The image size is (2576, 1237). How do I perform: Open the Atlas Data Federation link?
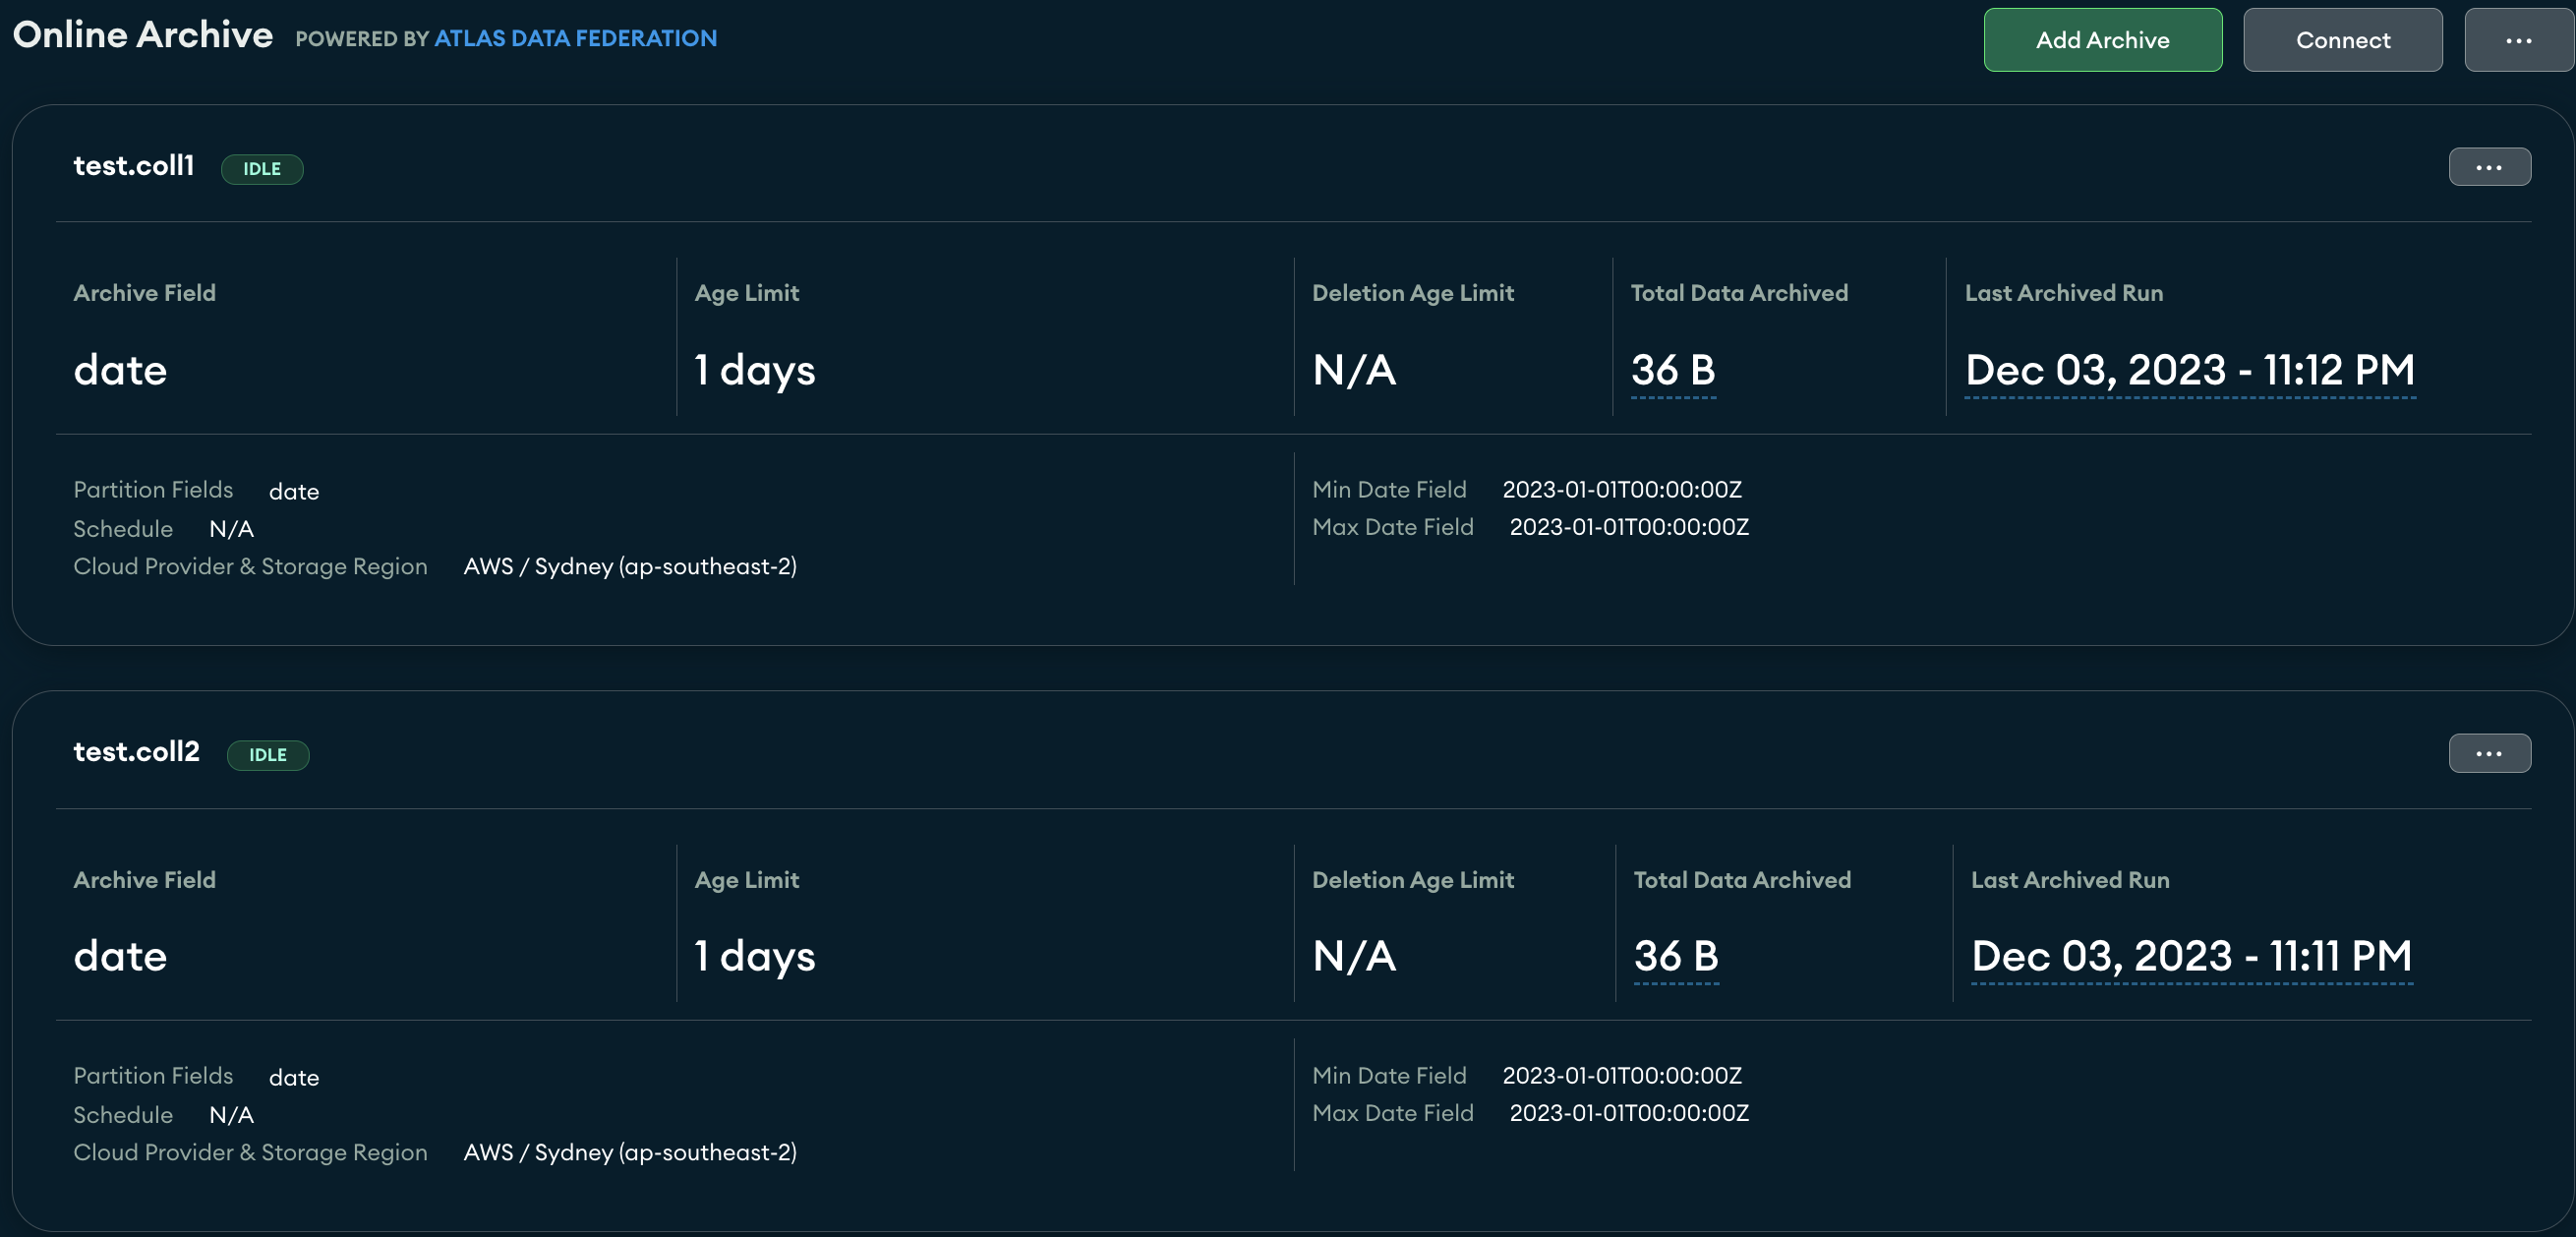[x=575, y=38]
